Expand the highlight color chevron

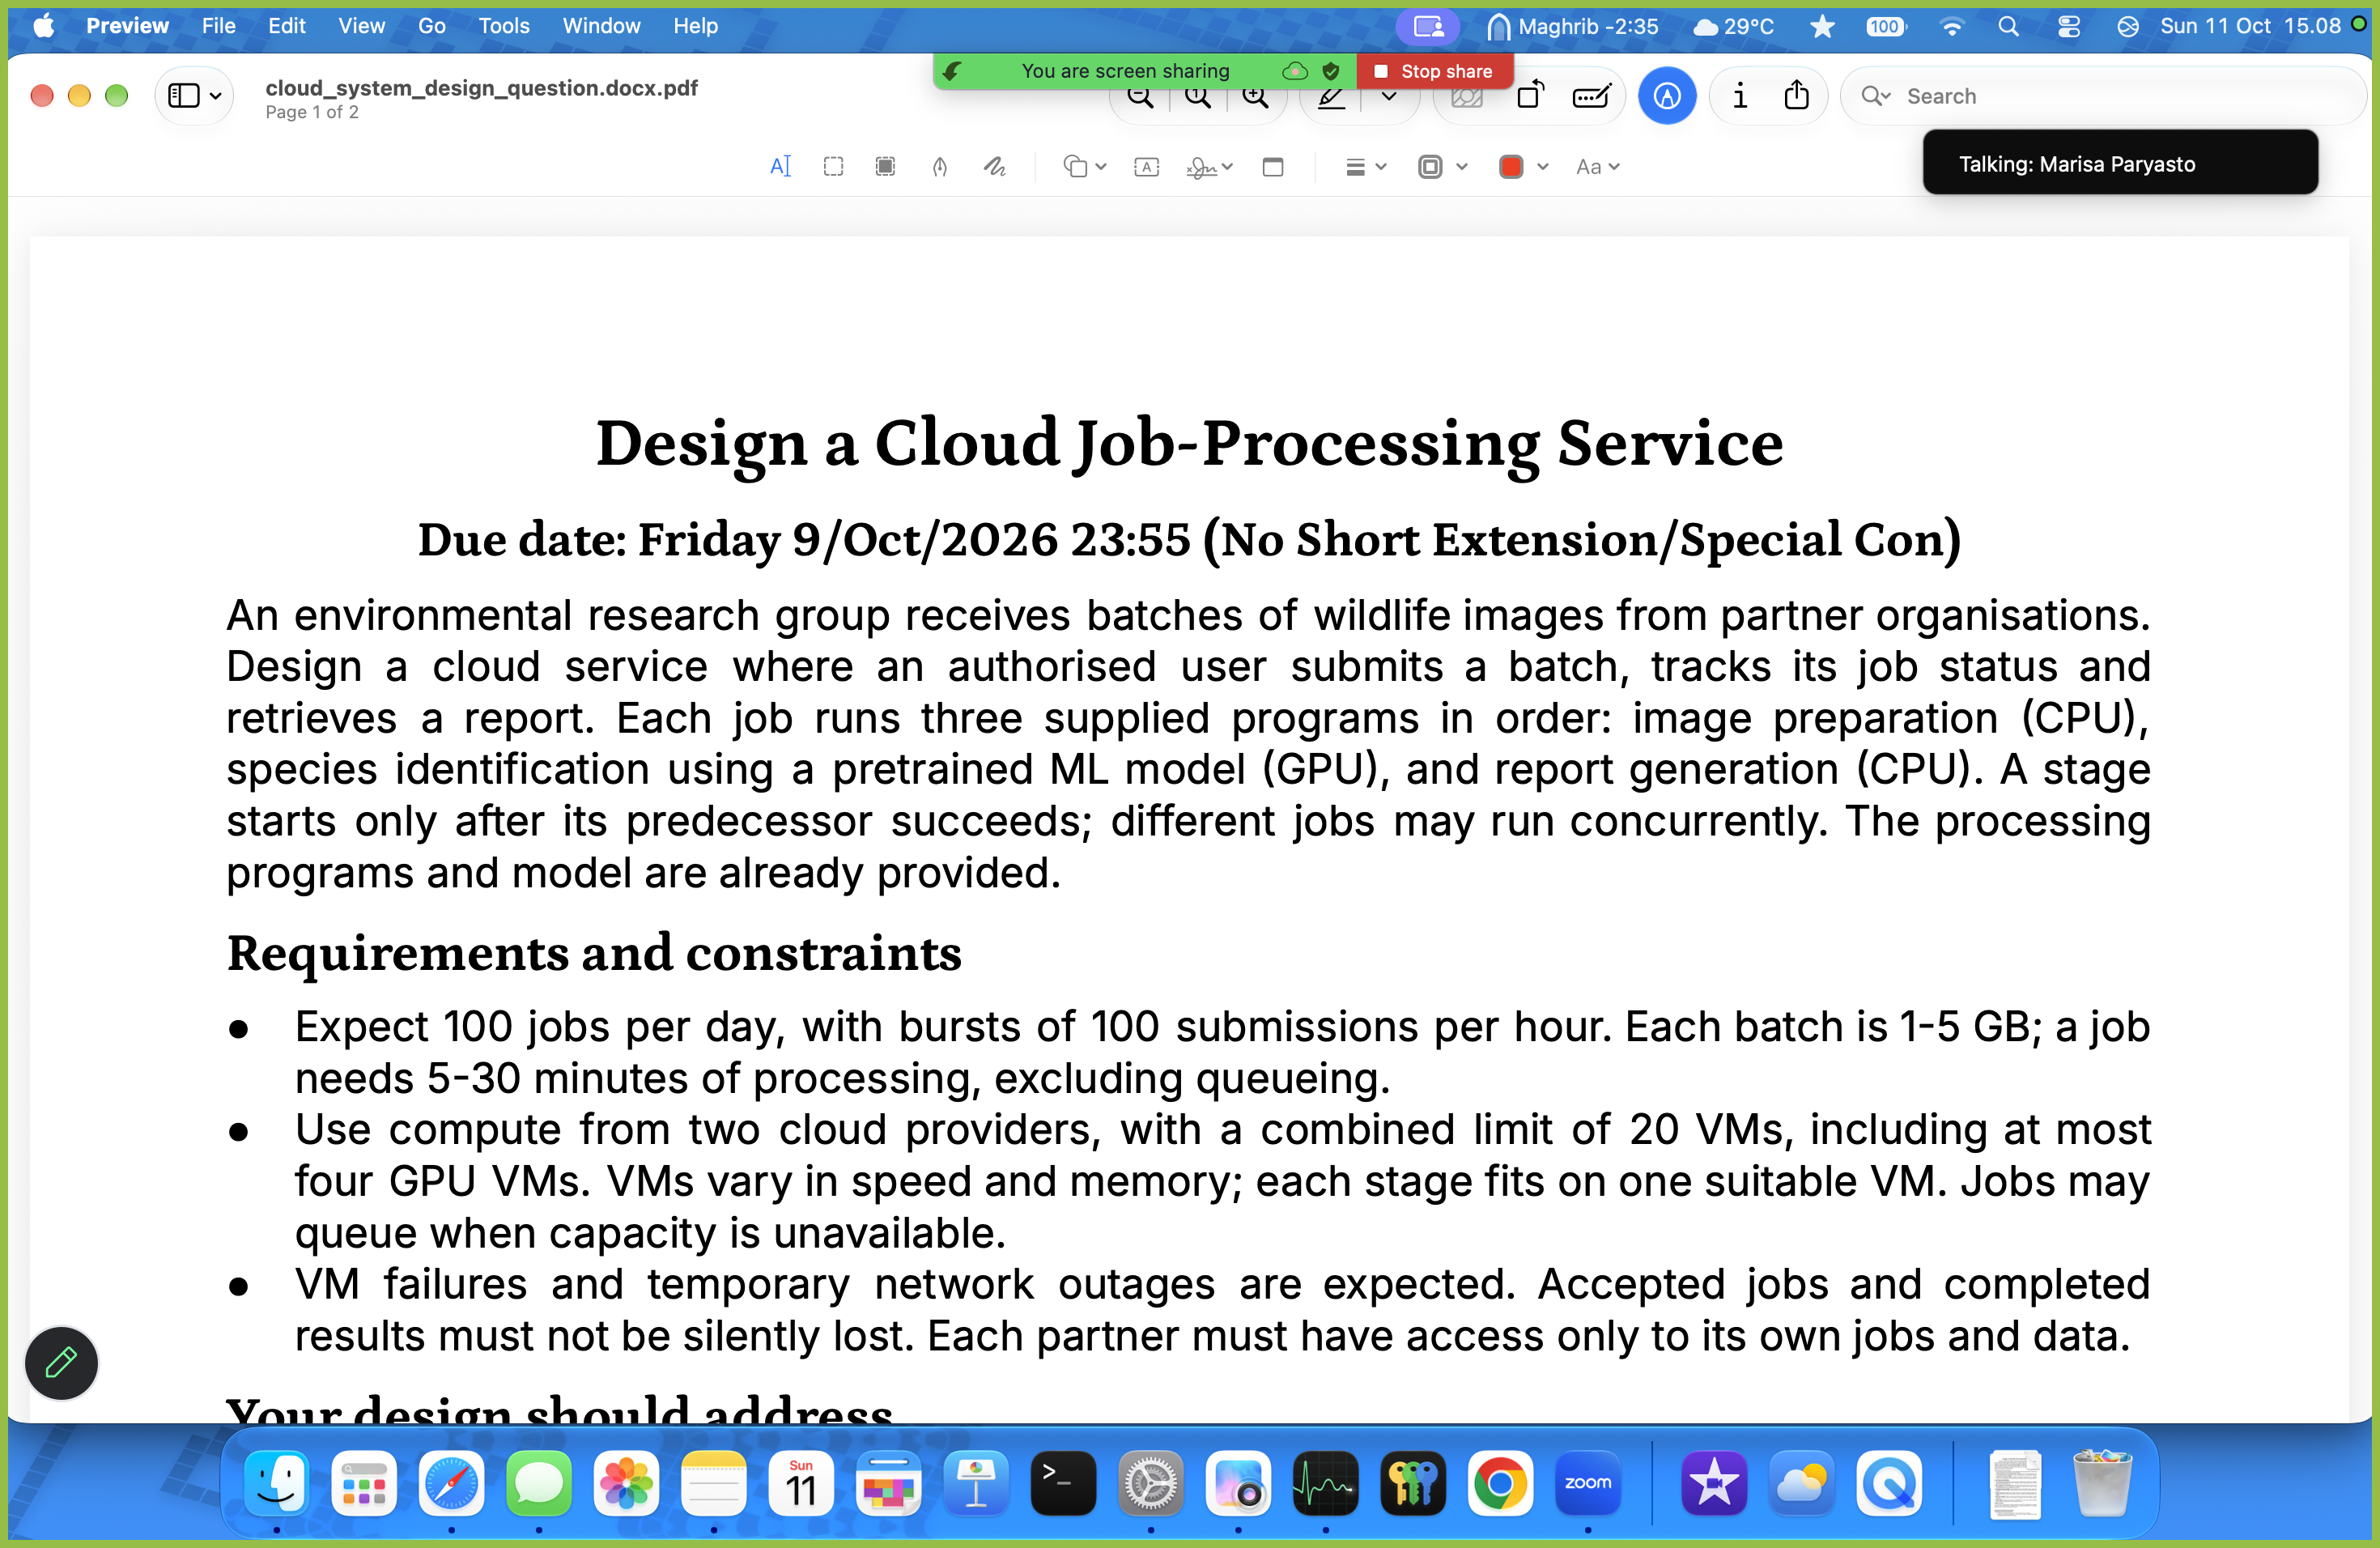coord(1389,97)
